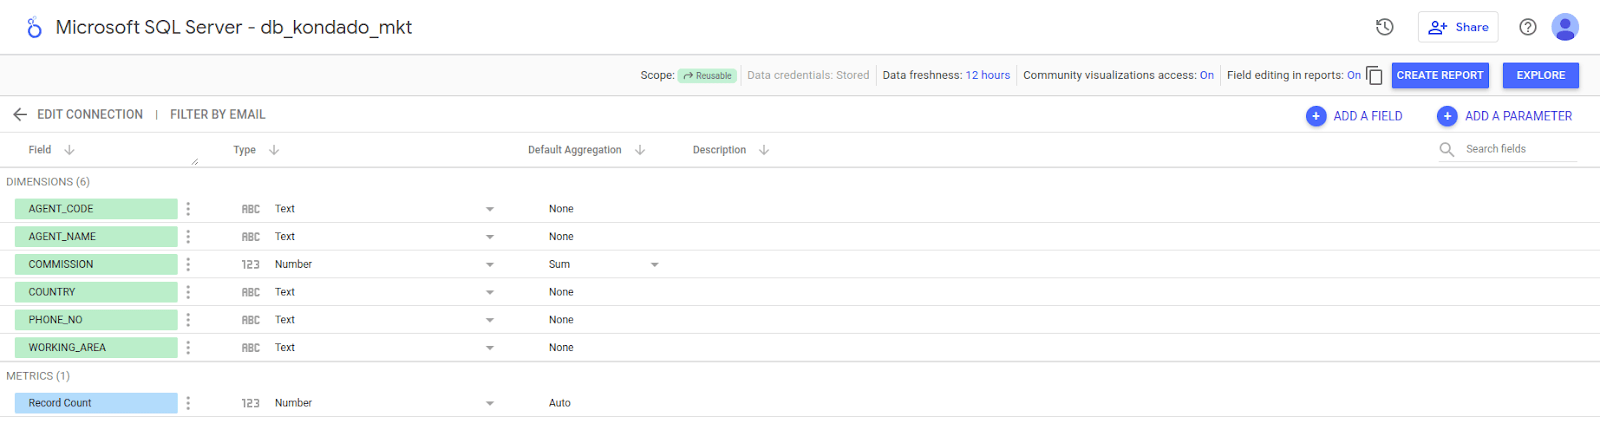Viewport: 1600px width, 443px height.
Task: Open COMMISSION three-dot menu
Action: pos(188,265)
